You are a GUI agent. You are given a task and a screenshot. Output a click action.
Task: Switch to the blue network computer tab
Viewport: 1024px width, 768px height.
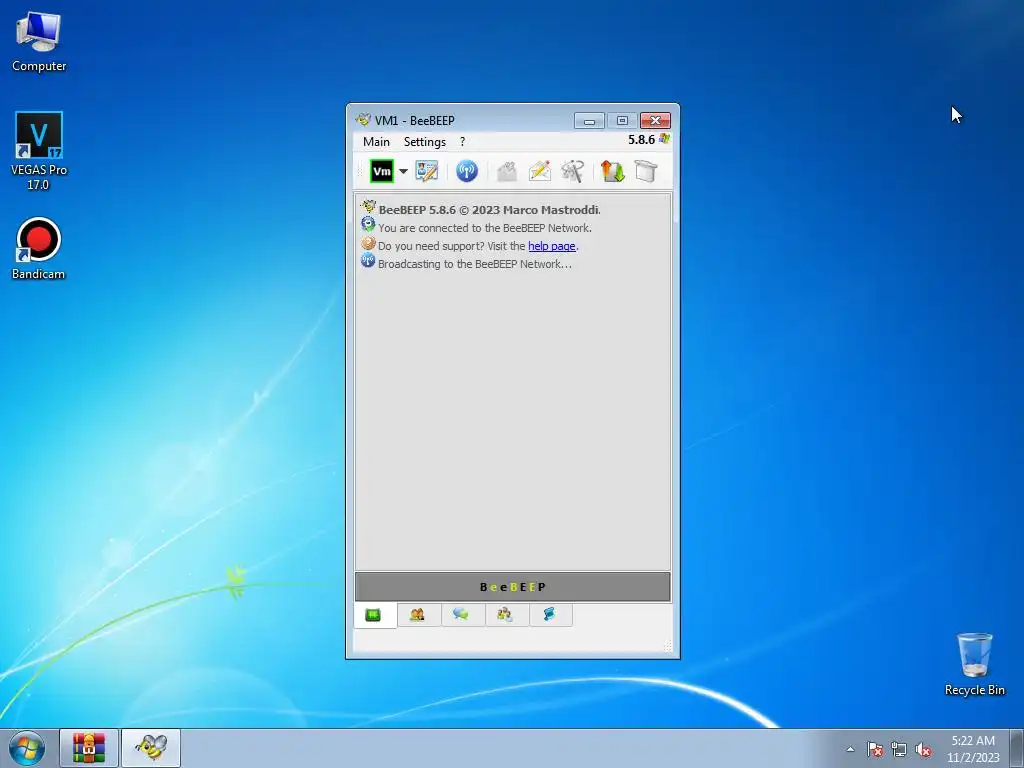point(549,615)
